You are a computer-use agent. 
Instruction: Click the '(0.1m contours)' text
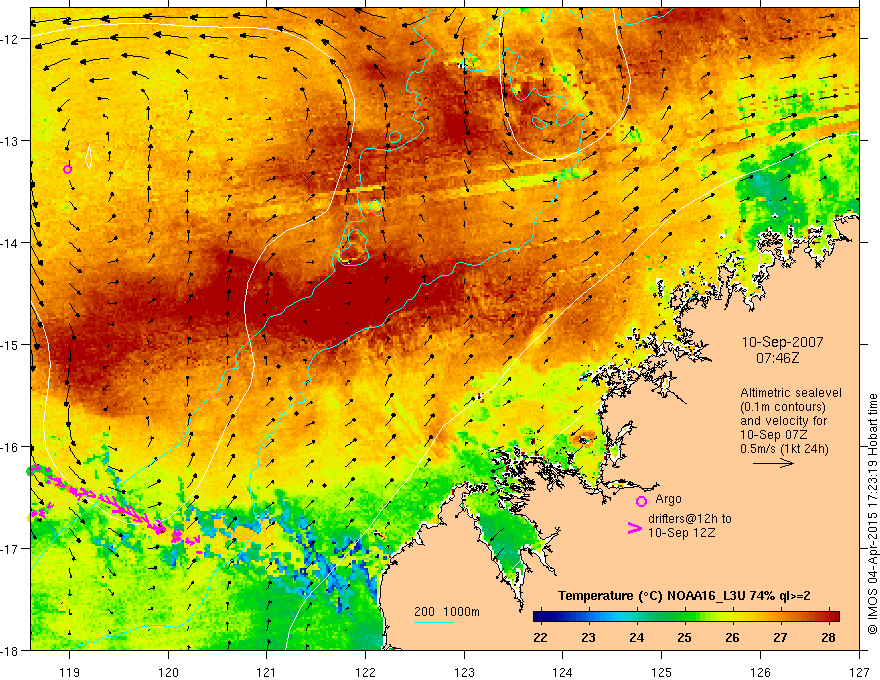pyautogui.click(x=783, y=407)
